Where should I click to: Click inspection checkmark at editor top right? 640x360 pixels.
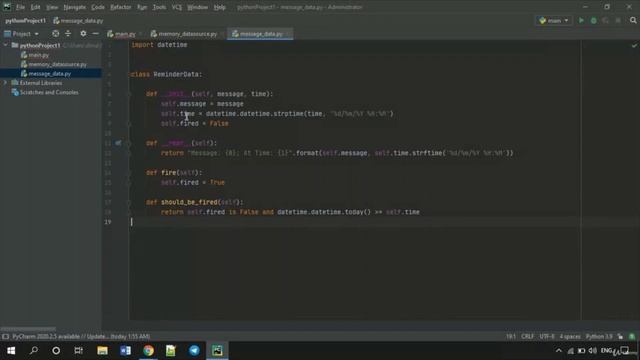pyautogui.click(x=634, y=46)
